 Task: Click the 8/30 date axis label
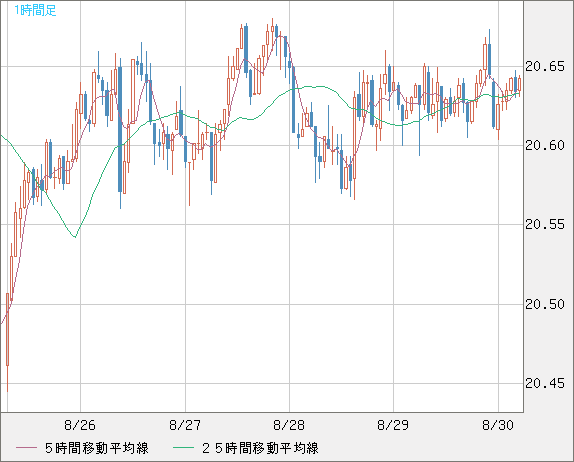498,425
